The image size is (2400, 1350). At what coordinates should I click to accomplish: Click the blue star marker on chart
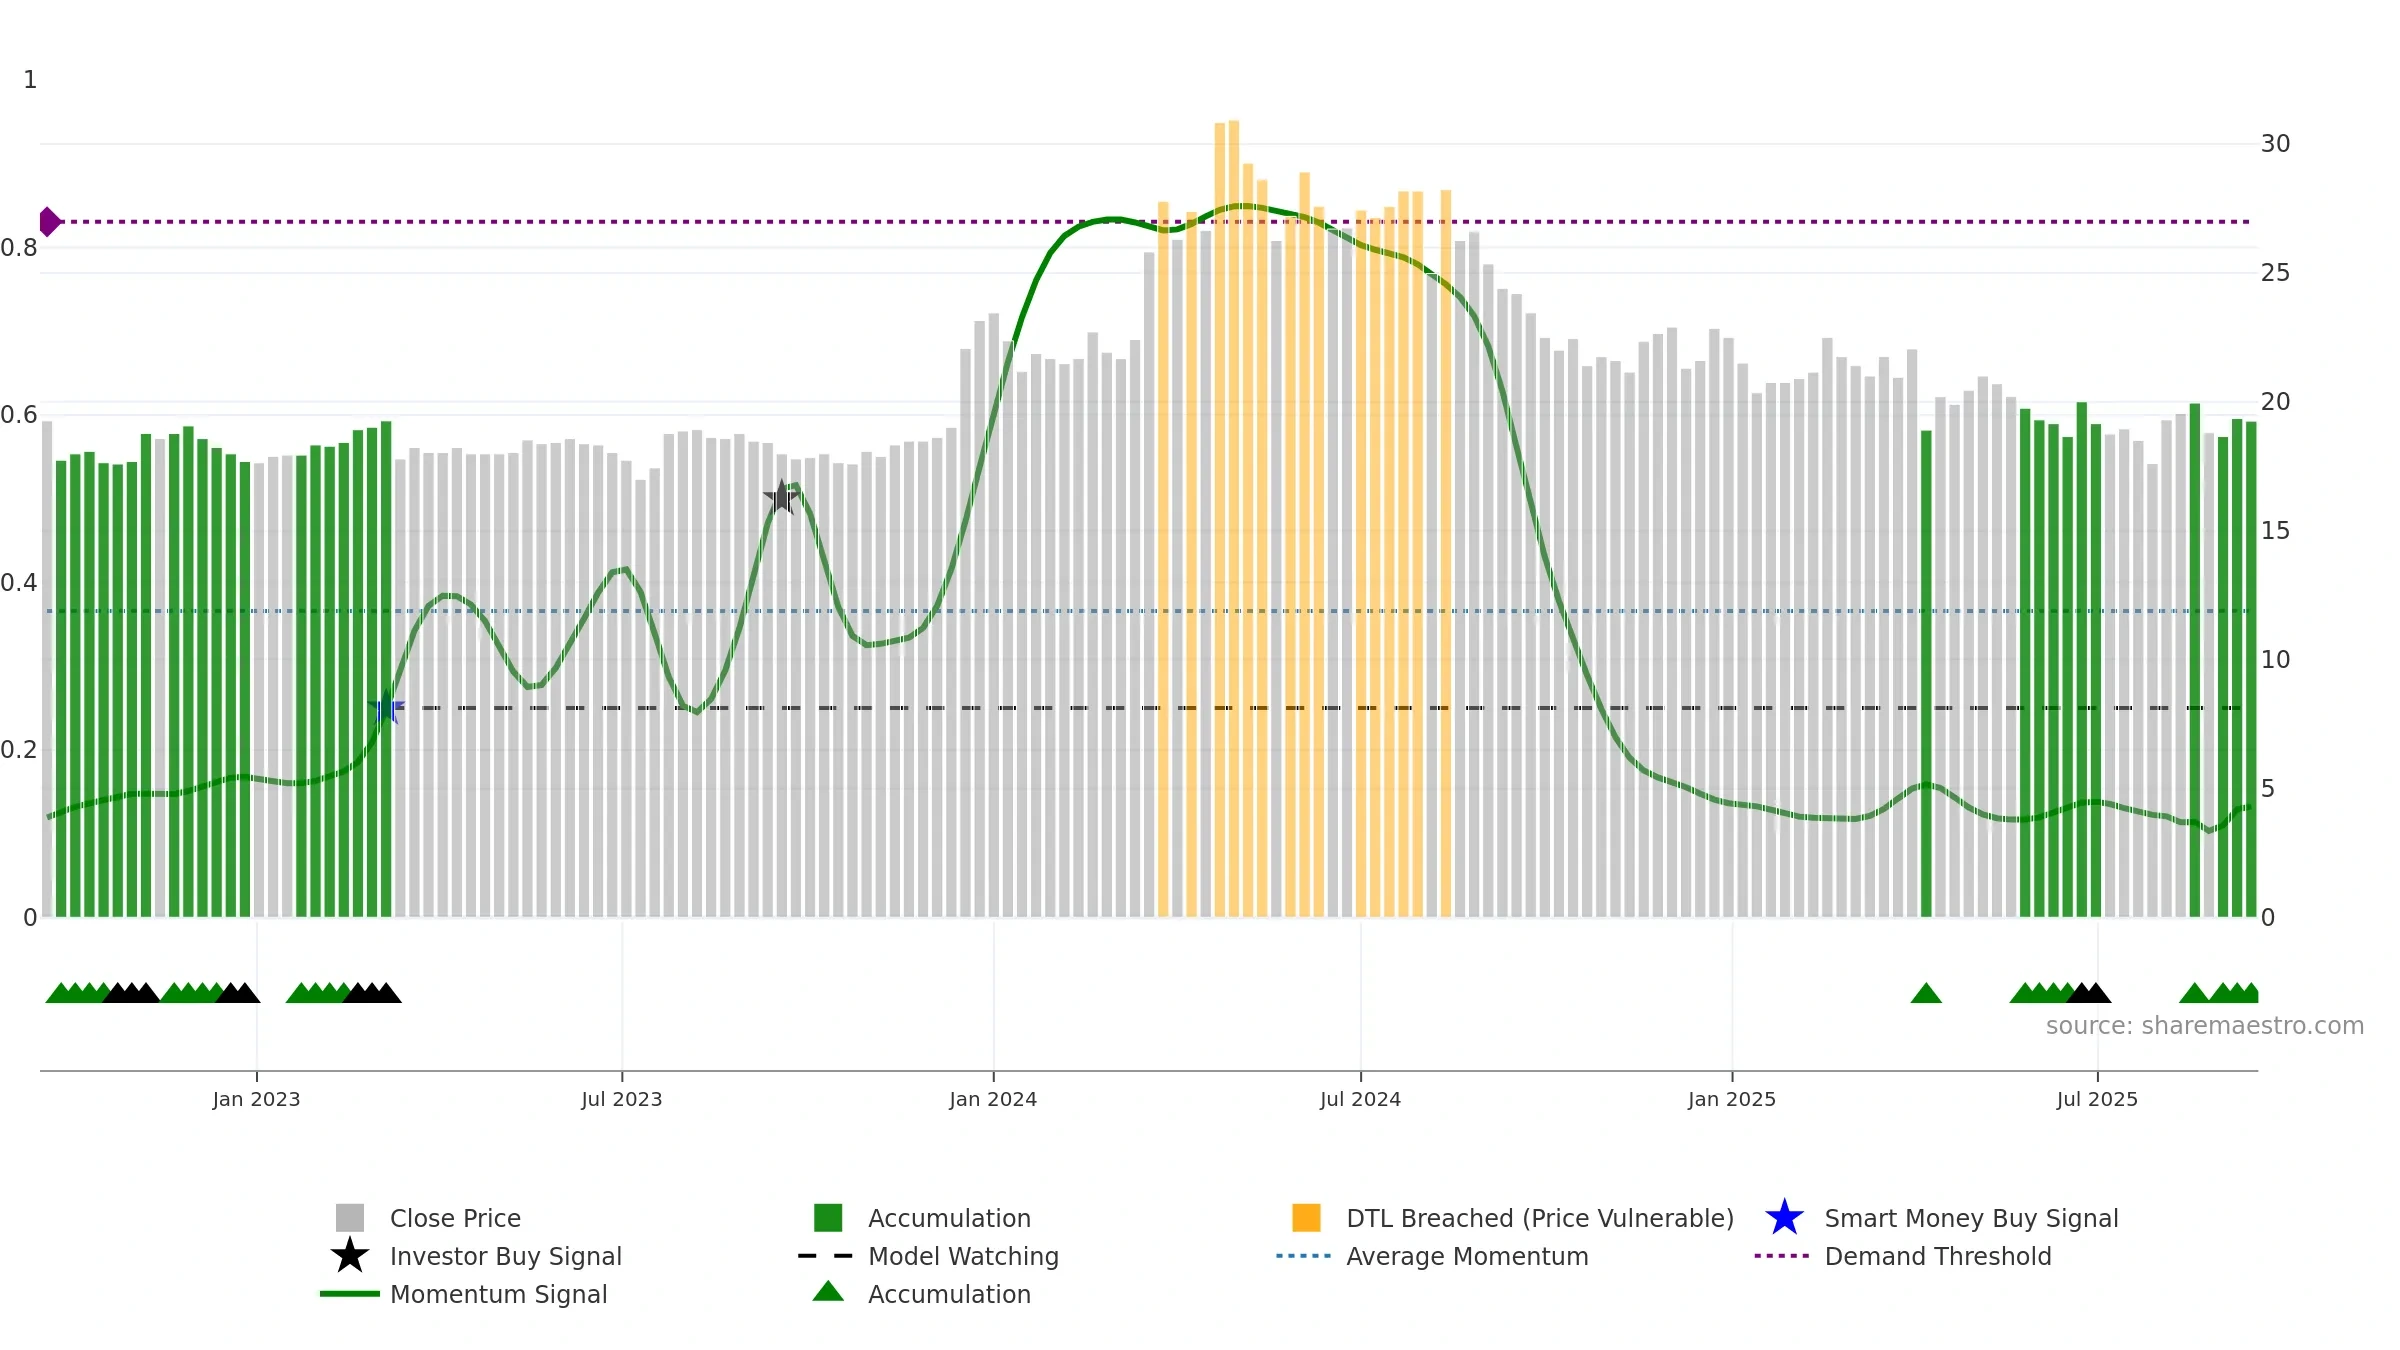click(386, 708)
